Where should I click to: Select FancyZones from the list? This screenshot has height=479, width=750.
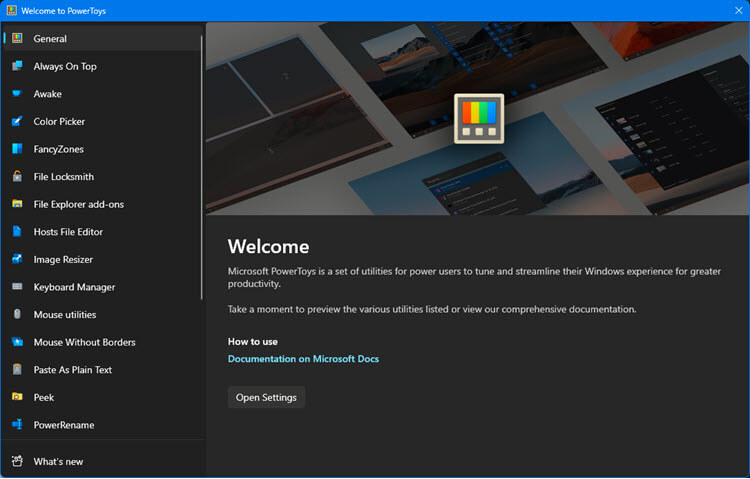click(101, 149)
